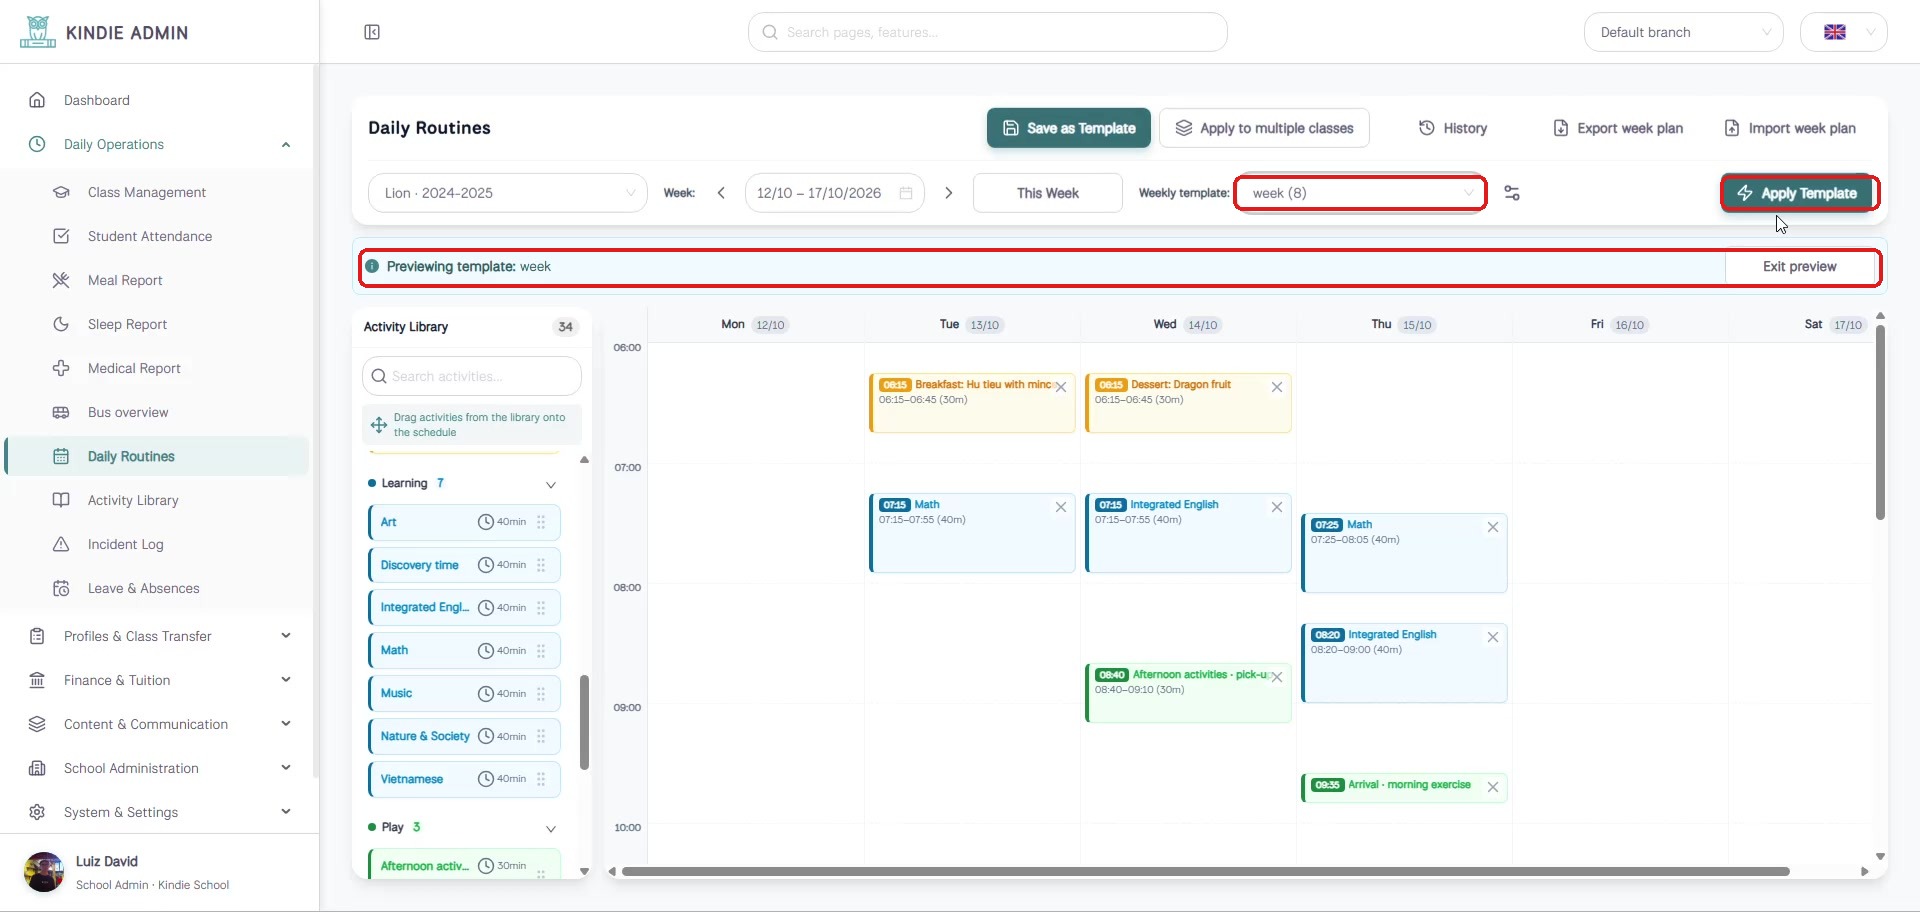Click drag handle on Music activity

point(541,693)
